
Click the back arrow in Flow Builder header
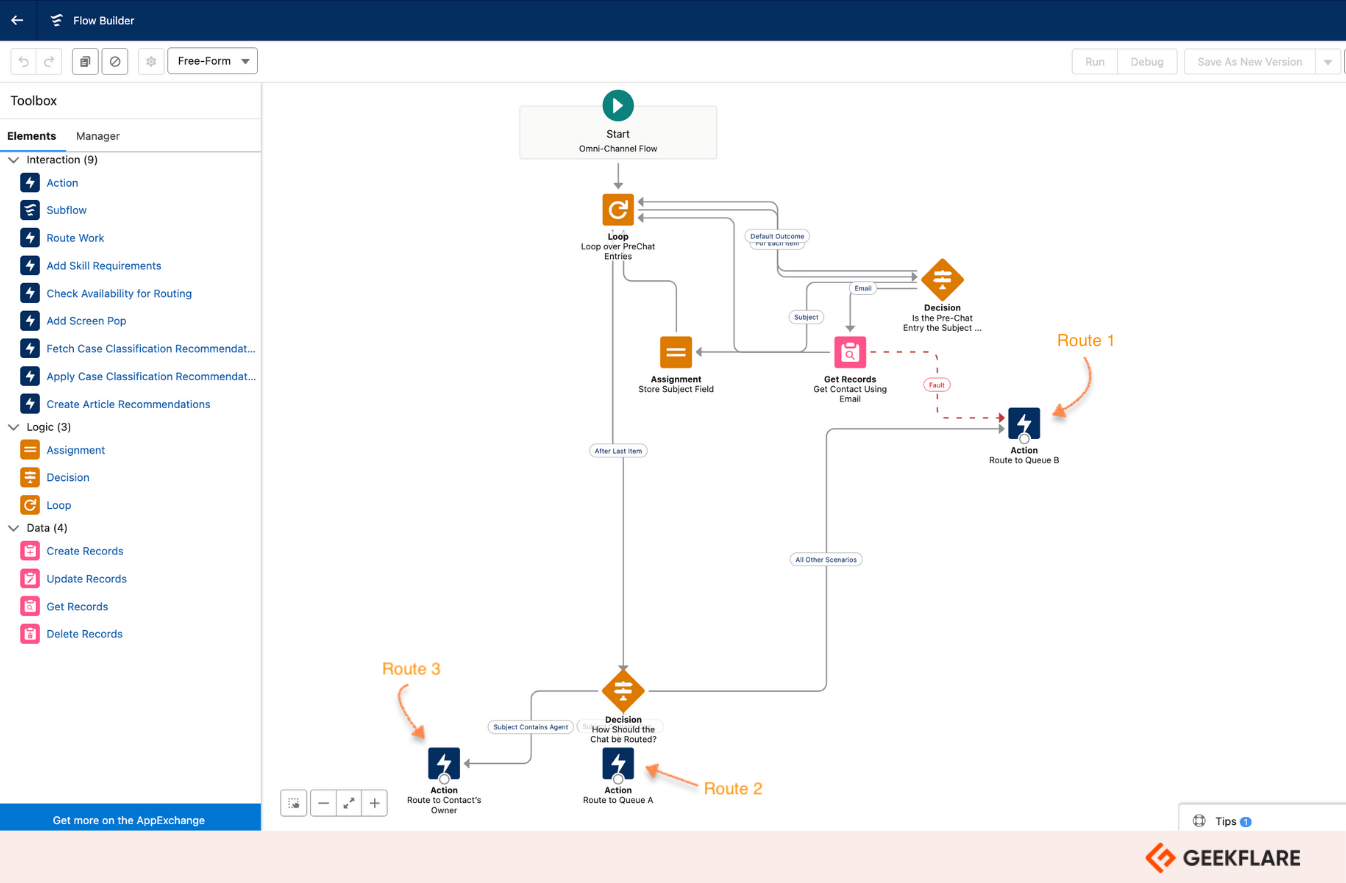click(x=17, y=20)
